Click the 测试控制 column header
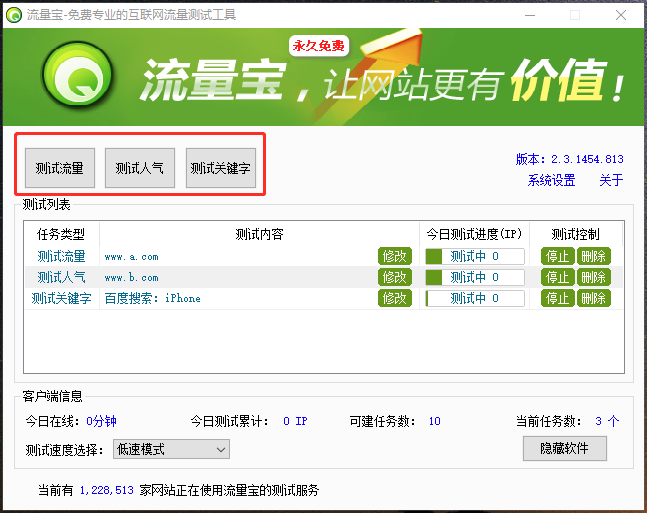The width and height of the screenshot is (647, 513). click(576, 234)
